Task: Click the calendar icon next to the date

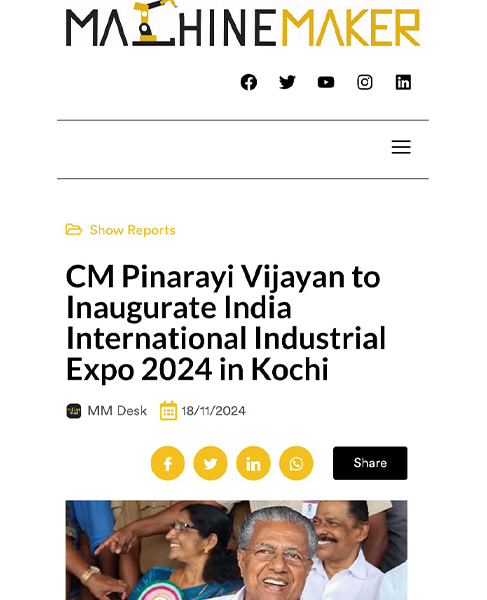Action: (168, 411)
